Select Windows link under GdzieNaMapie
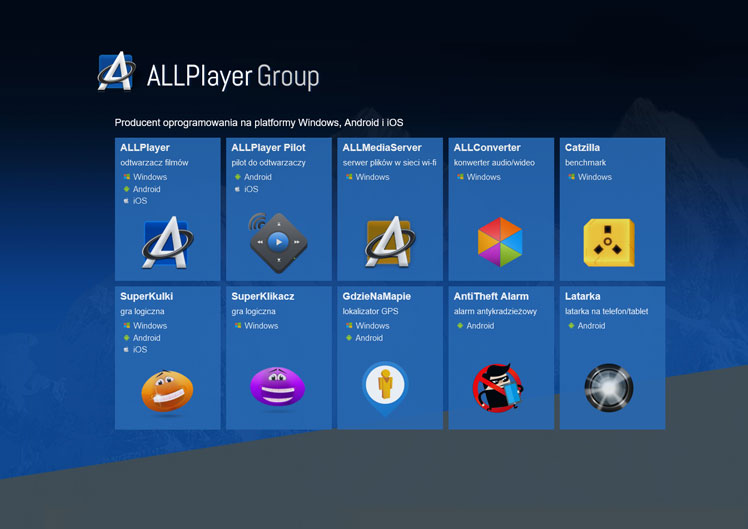Image resolution: width=748 pixels, height=529 pixels. [372, 325]
